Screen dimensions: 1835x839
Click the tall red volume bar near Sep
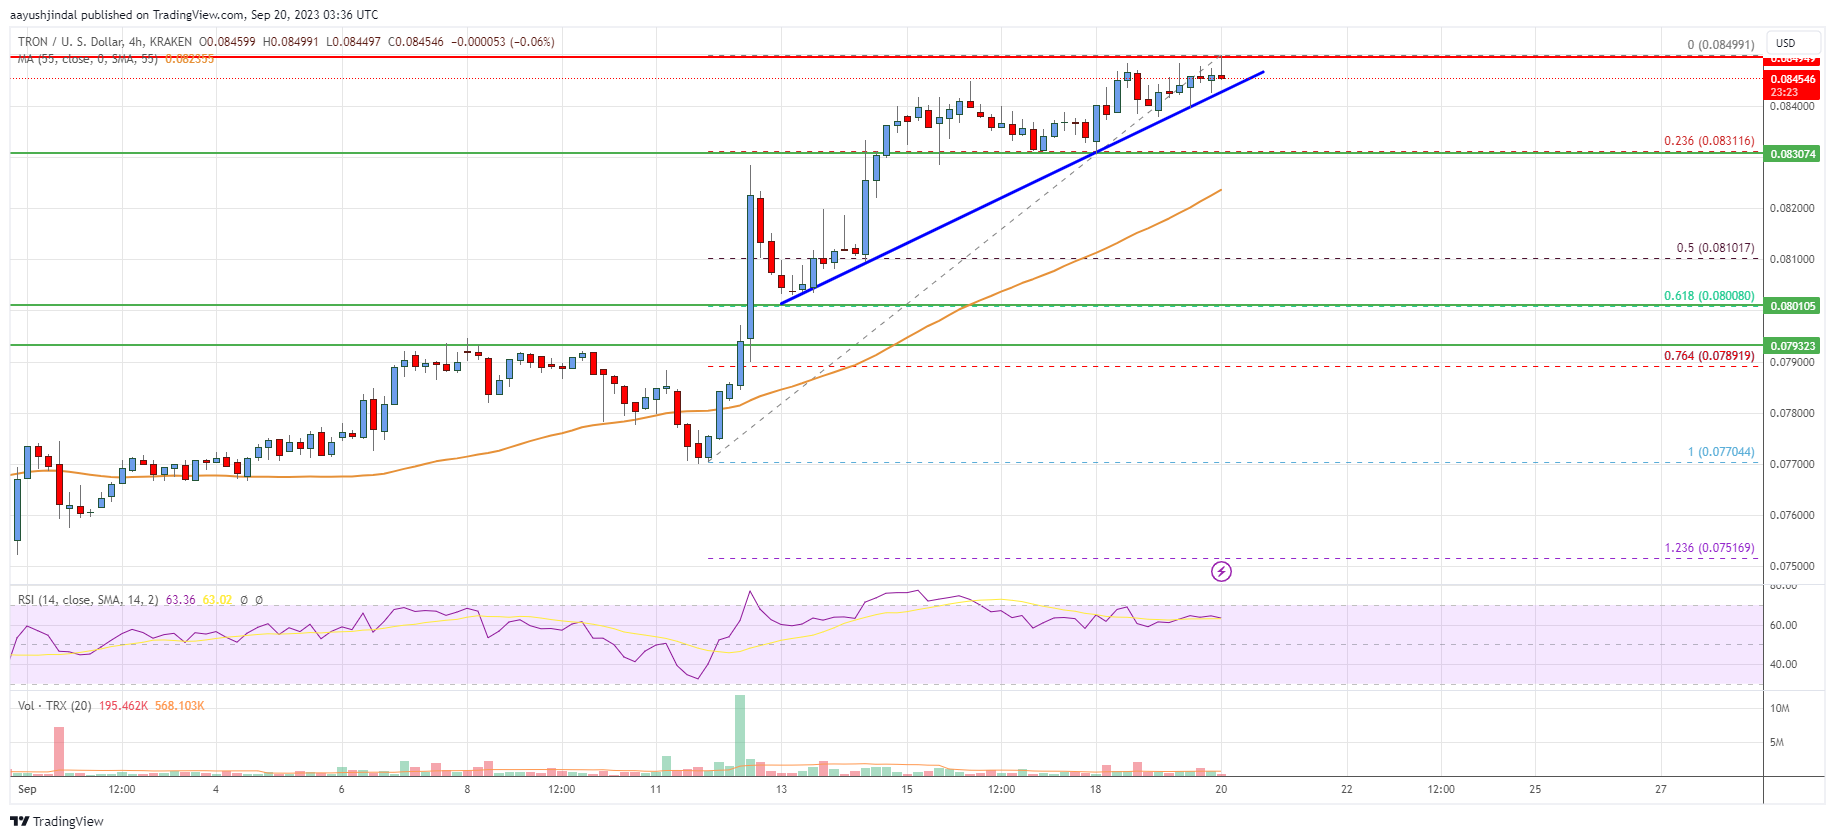(59, 751)
